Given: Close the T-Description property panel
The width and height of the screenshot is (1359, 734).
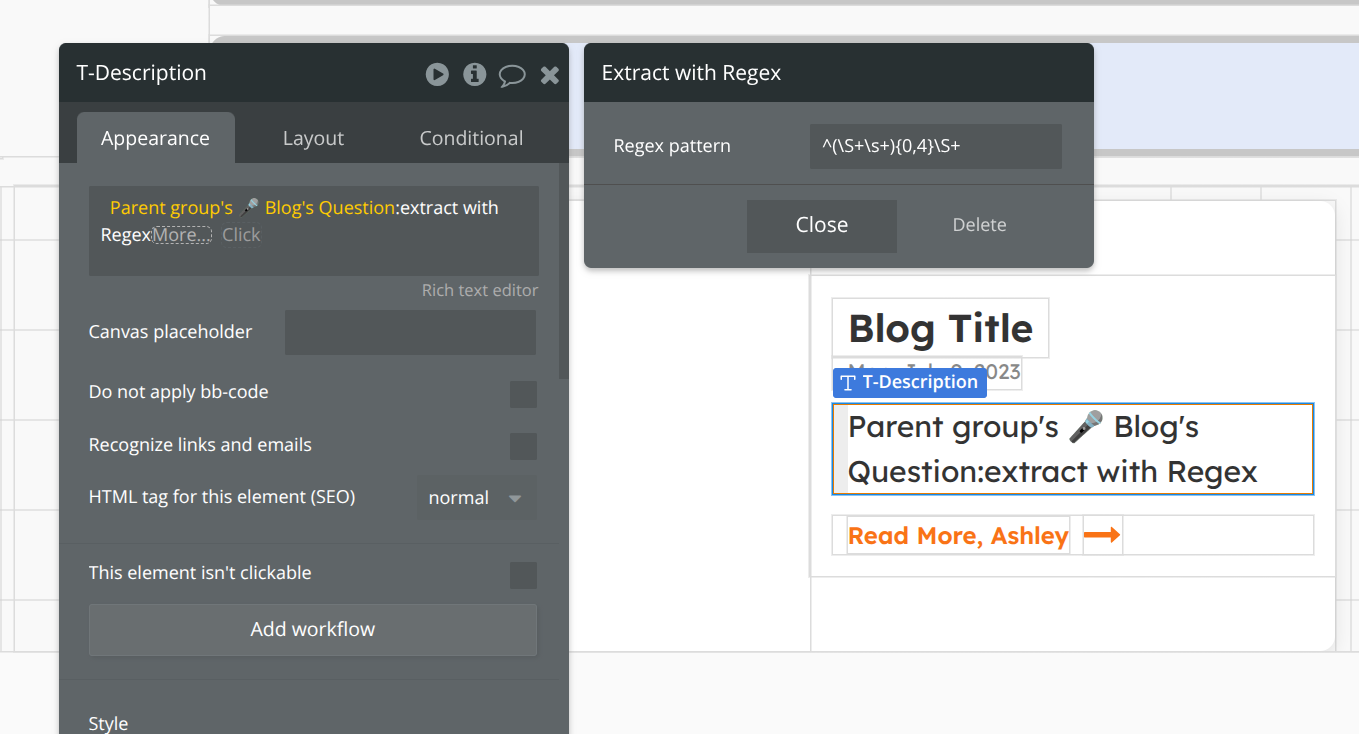Looking at the screenshot, I should (549, 74).
